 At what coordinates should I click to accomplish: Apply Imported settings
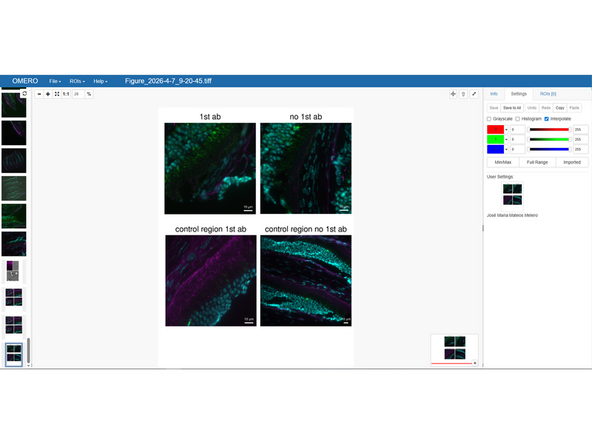pyautogui.click(x=572, y=162)
